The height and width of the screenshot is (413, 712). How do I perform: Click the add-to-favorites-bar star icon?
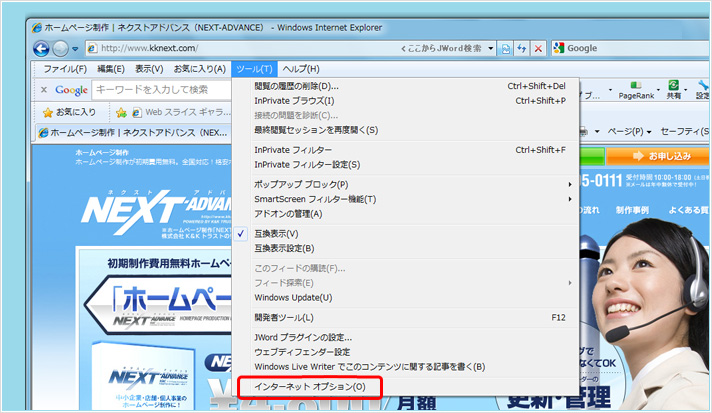point(121,112)
